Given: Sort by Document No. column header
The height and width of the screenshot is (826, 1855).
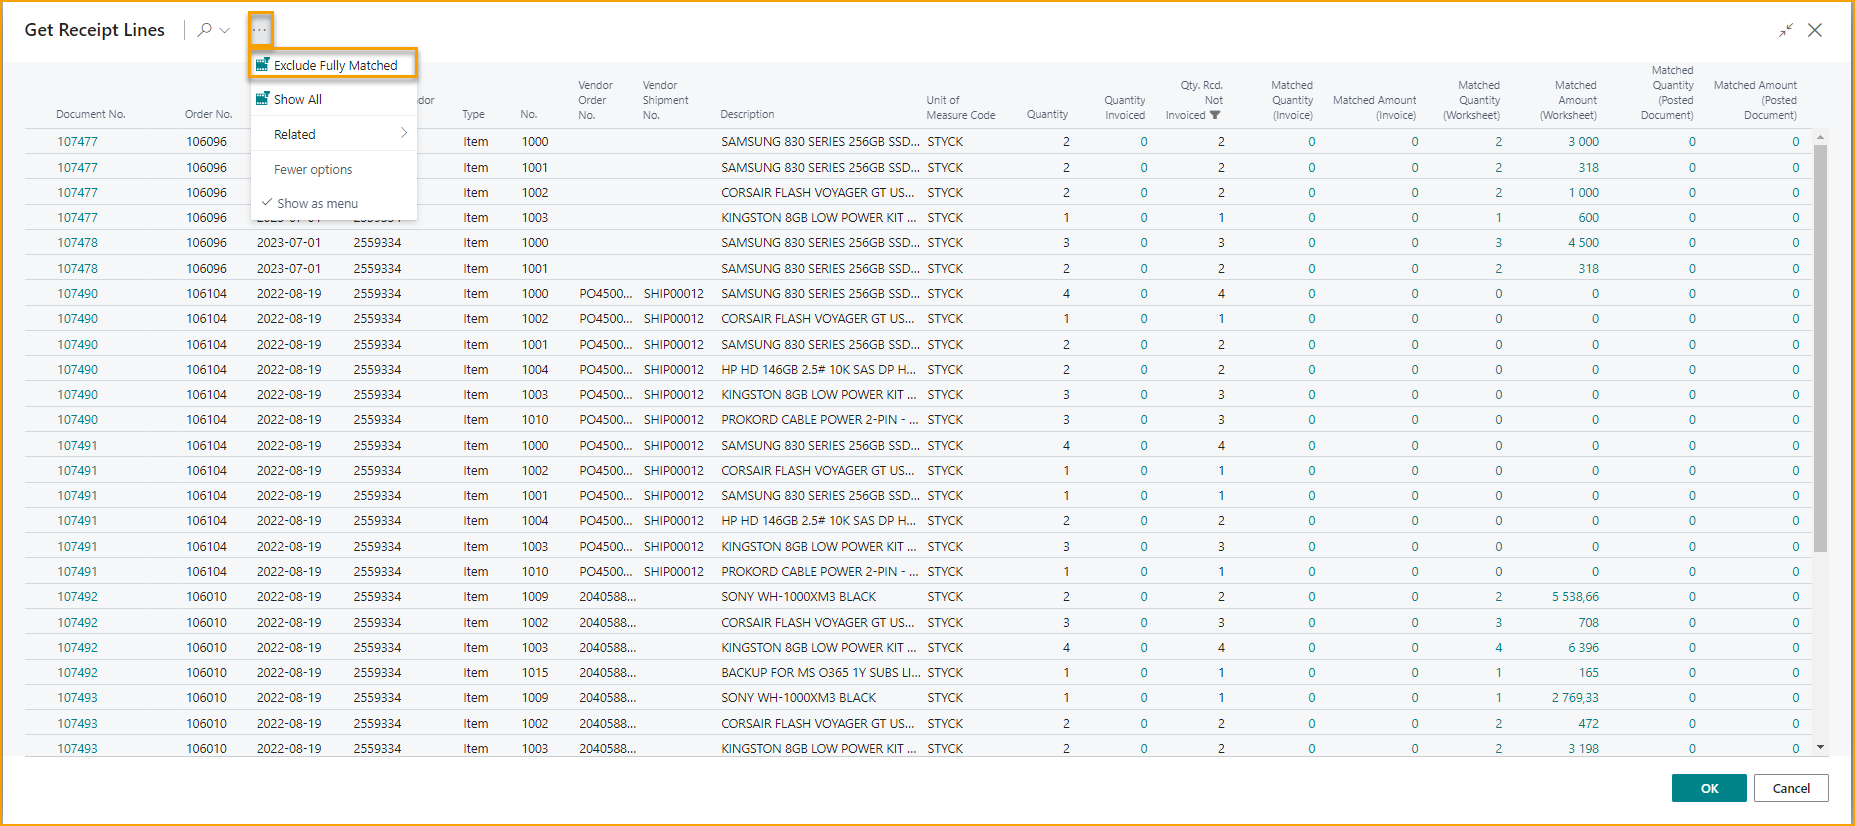Looking at the screenshot, I should (91, 114).
